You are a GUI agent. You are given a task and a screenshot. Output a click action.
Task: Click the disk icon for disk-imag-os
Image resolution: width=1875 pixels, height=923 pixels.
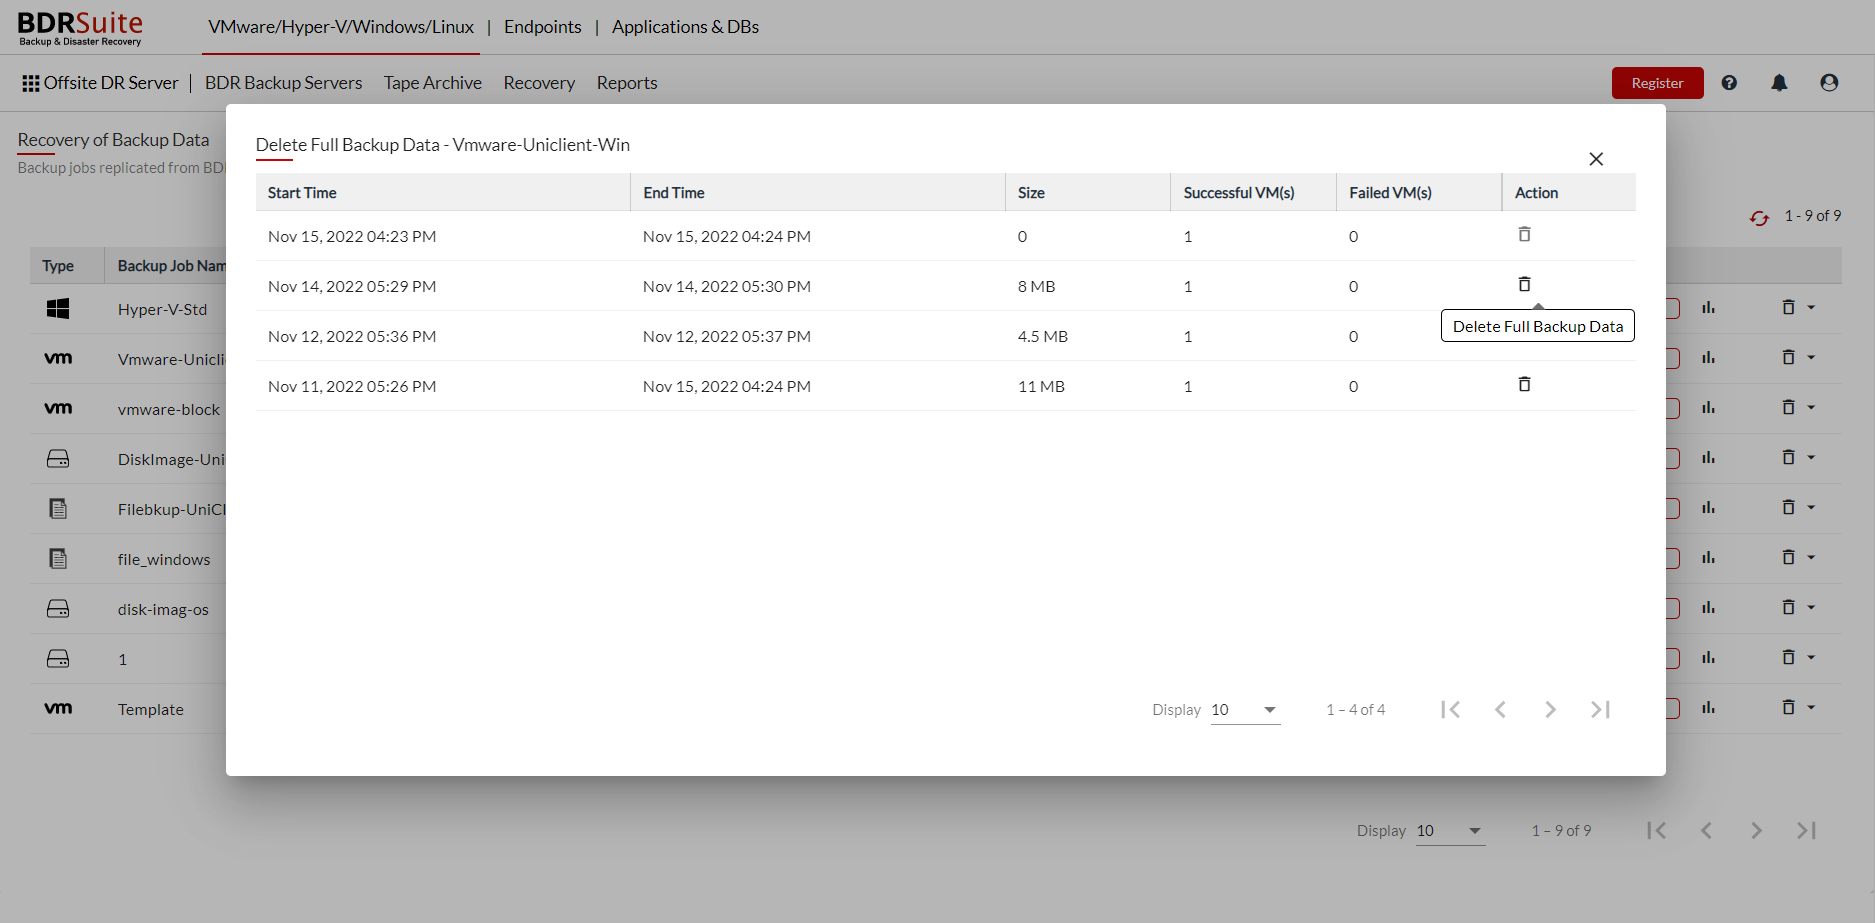58,609
